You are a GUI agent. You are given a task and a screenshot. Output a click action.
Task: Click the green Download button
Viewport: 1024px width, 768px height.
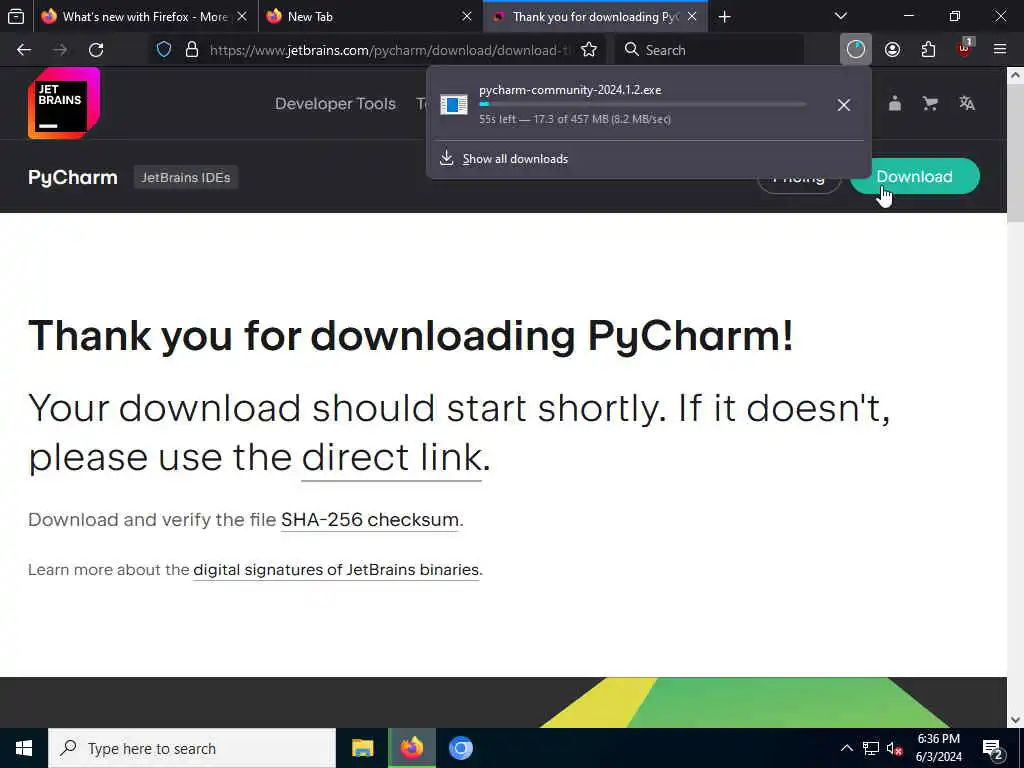coord(914,176)
